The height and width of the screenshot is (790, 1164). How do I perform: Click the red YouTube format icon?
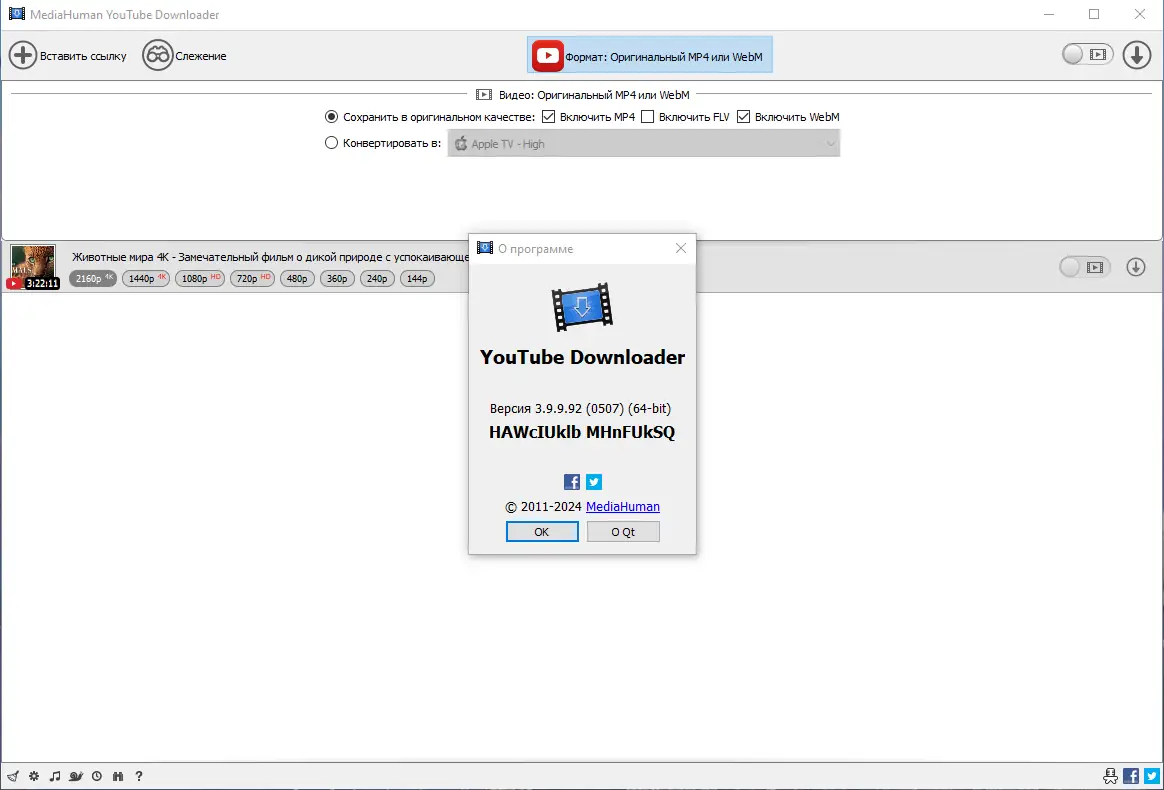pyautogui.click(x=548, y=56)
